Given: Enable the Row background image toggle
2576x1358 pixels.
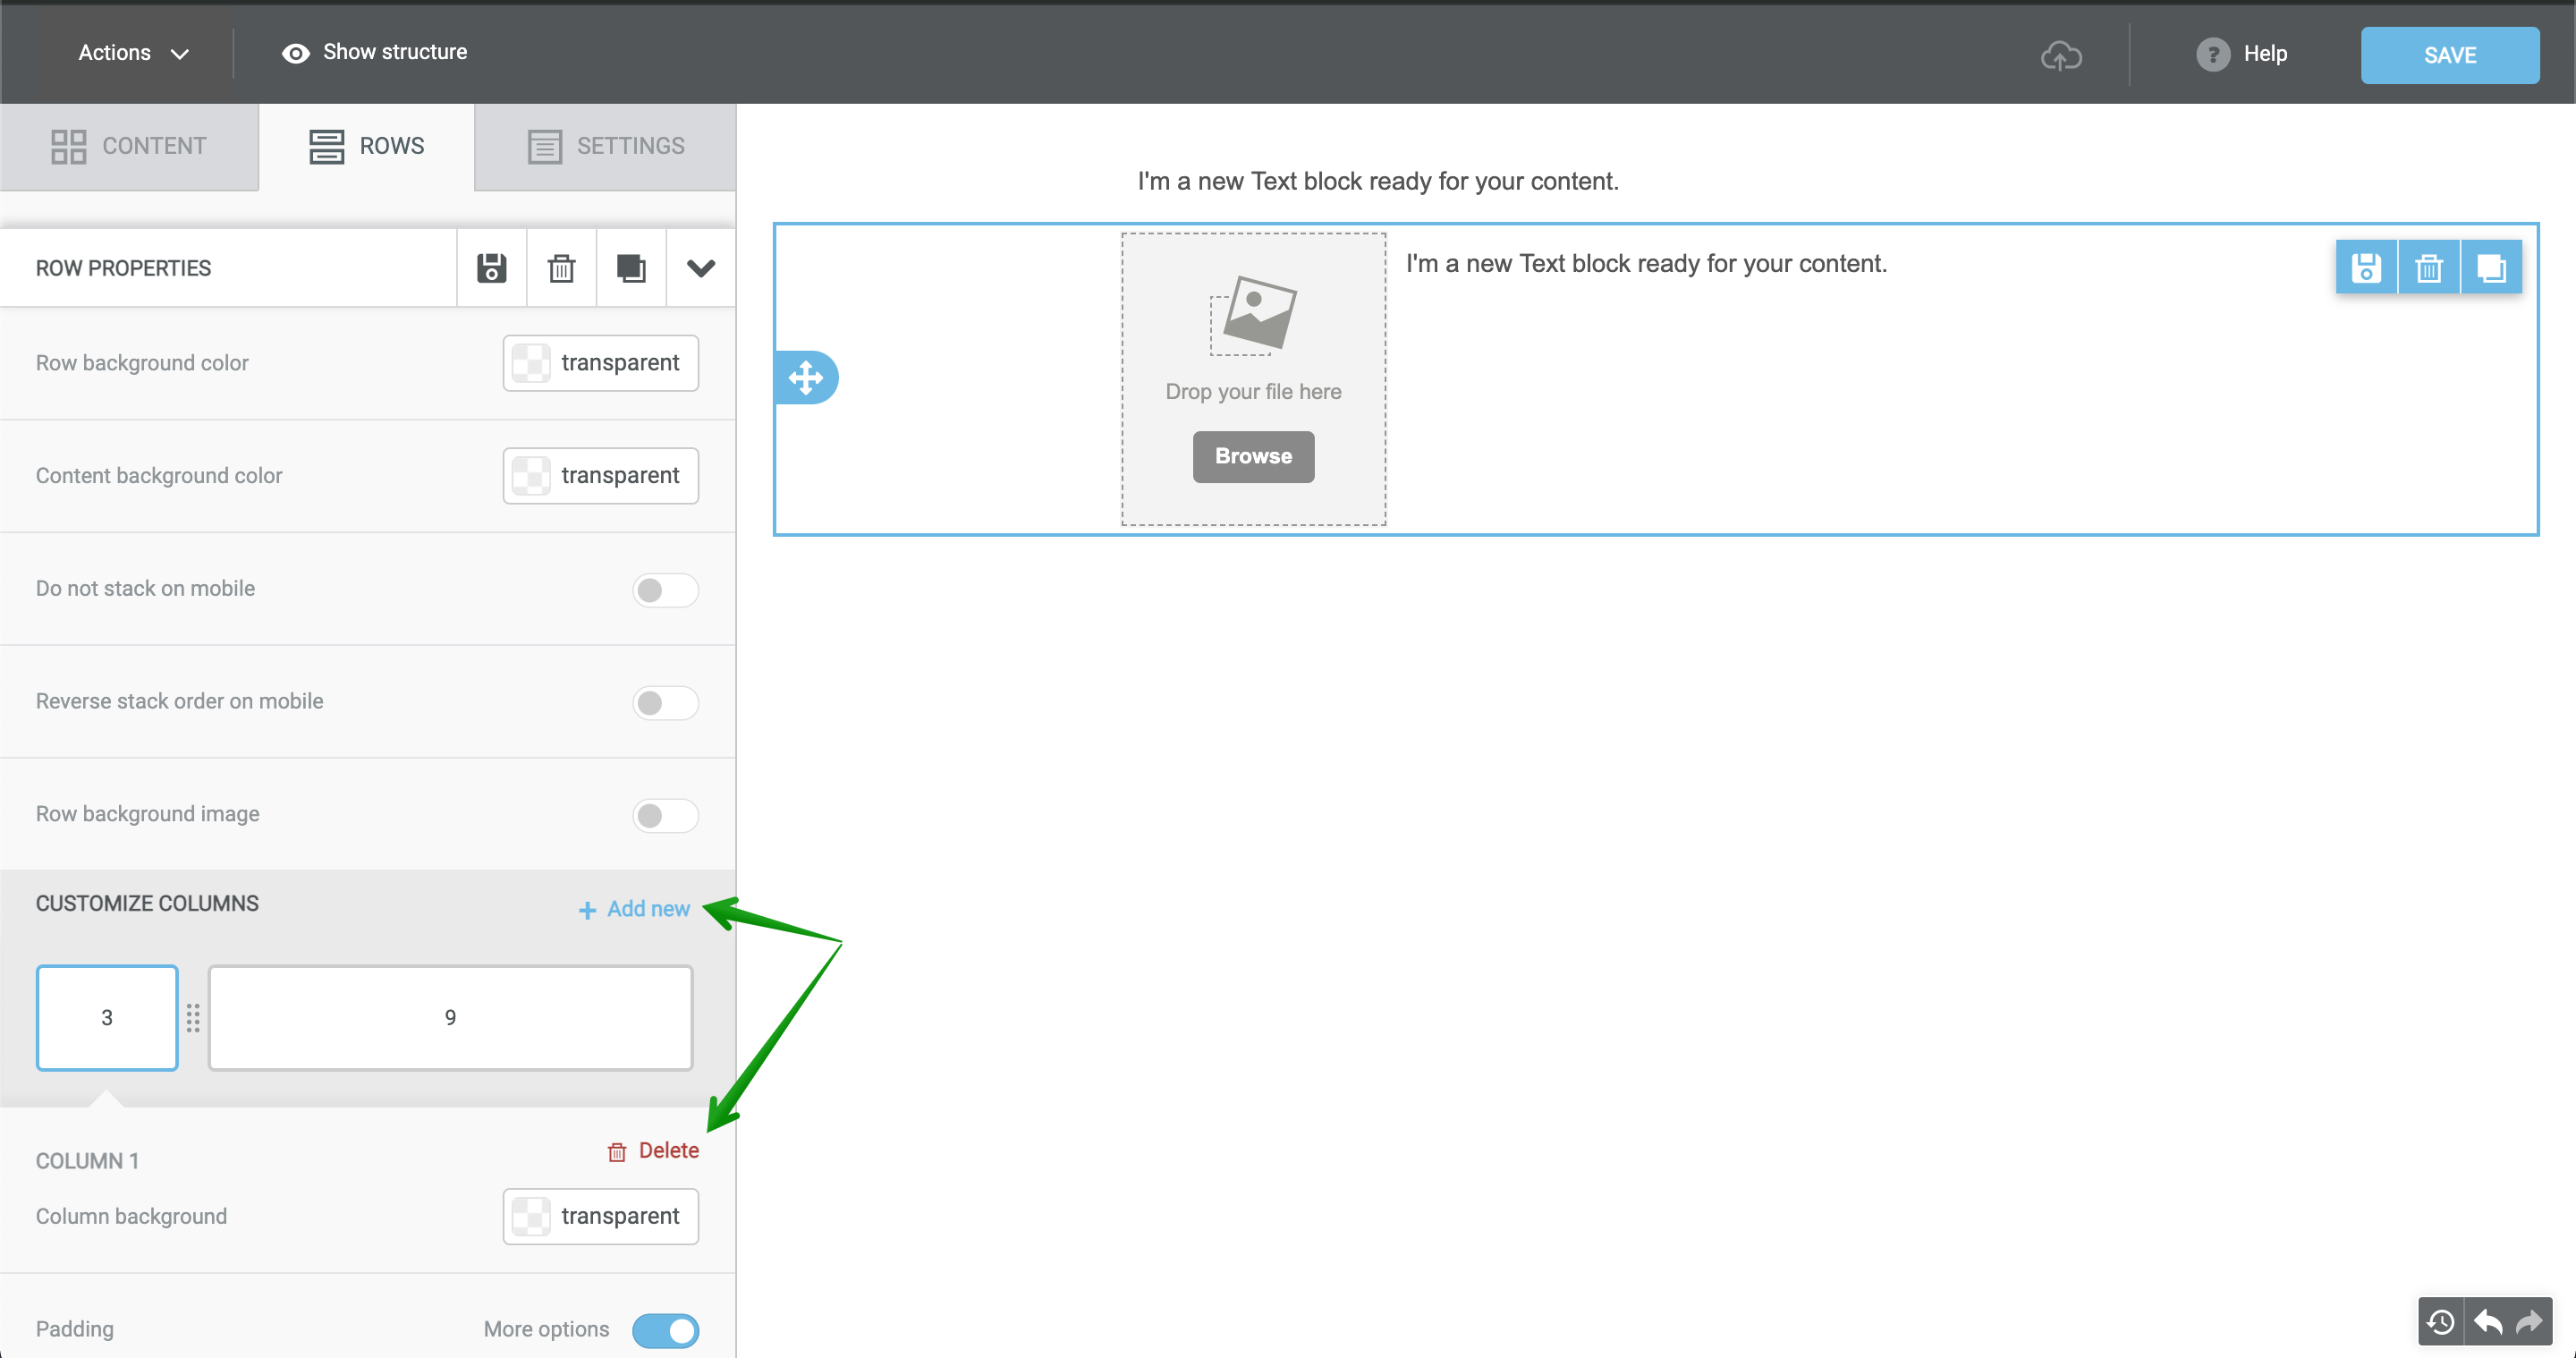Looking at the screenshot, I should 665,813.
